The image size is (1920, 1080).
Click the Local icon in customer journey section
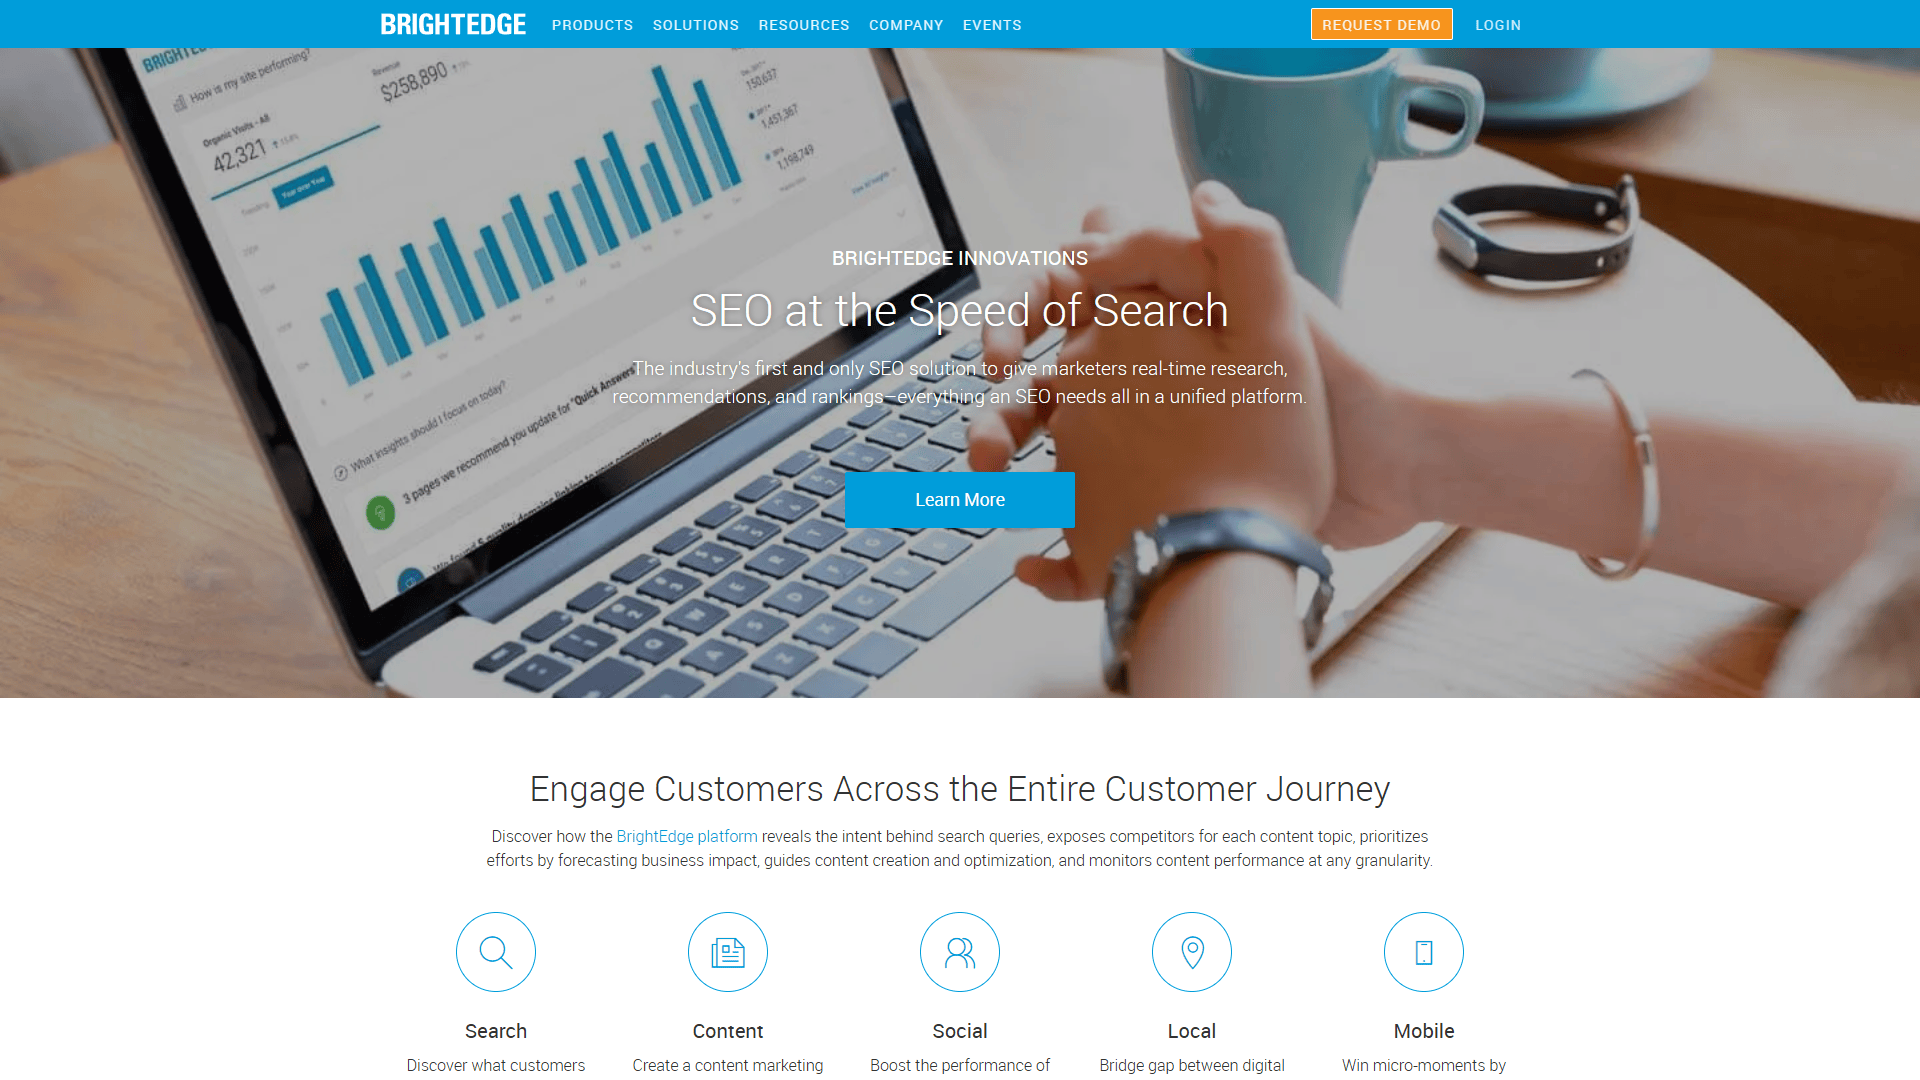pos(1192,951)
